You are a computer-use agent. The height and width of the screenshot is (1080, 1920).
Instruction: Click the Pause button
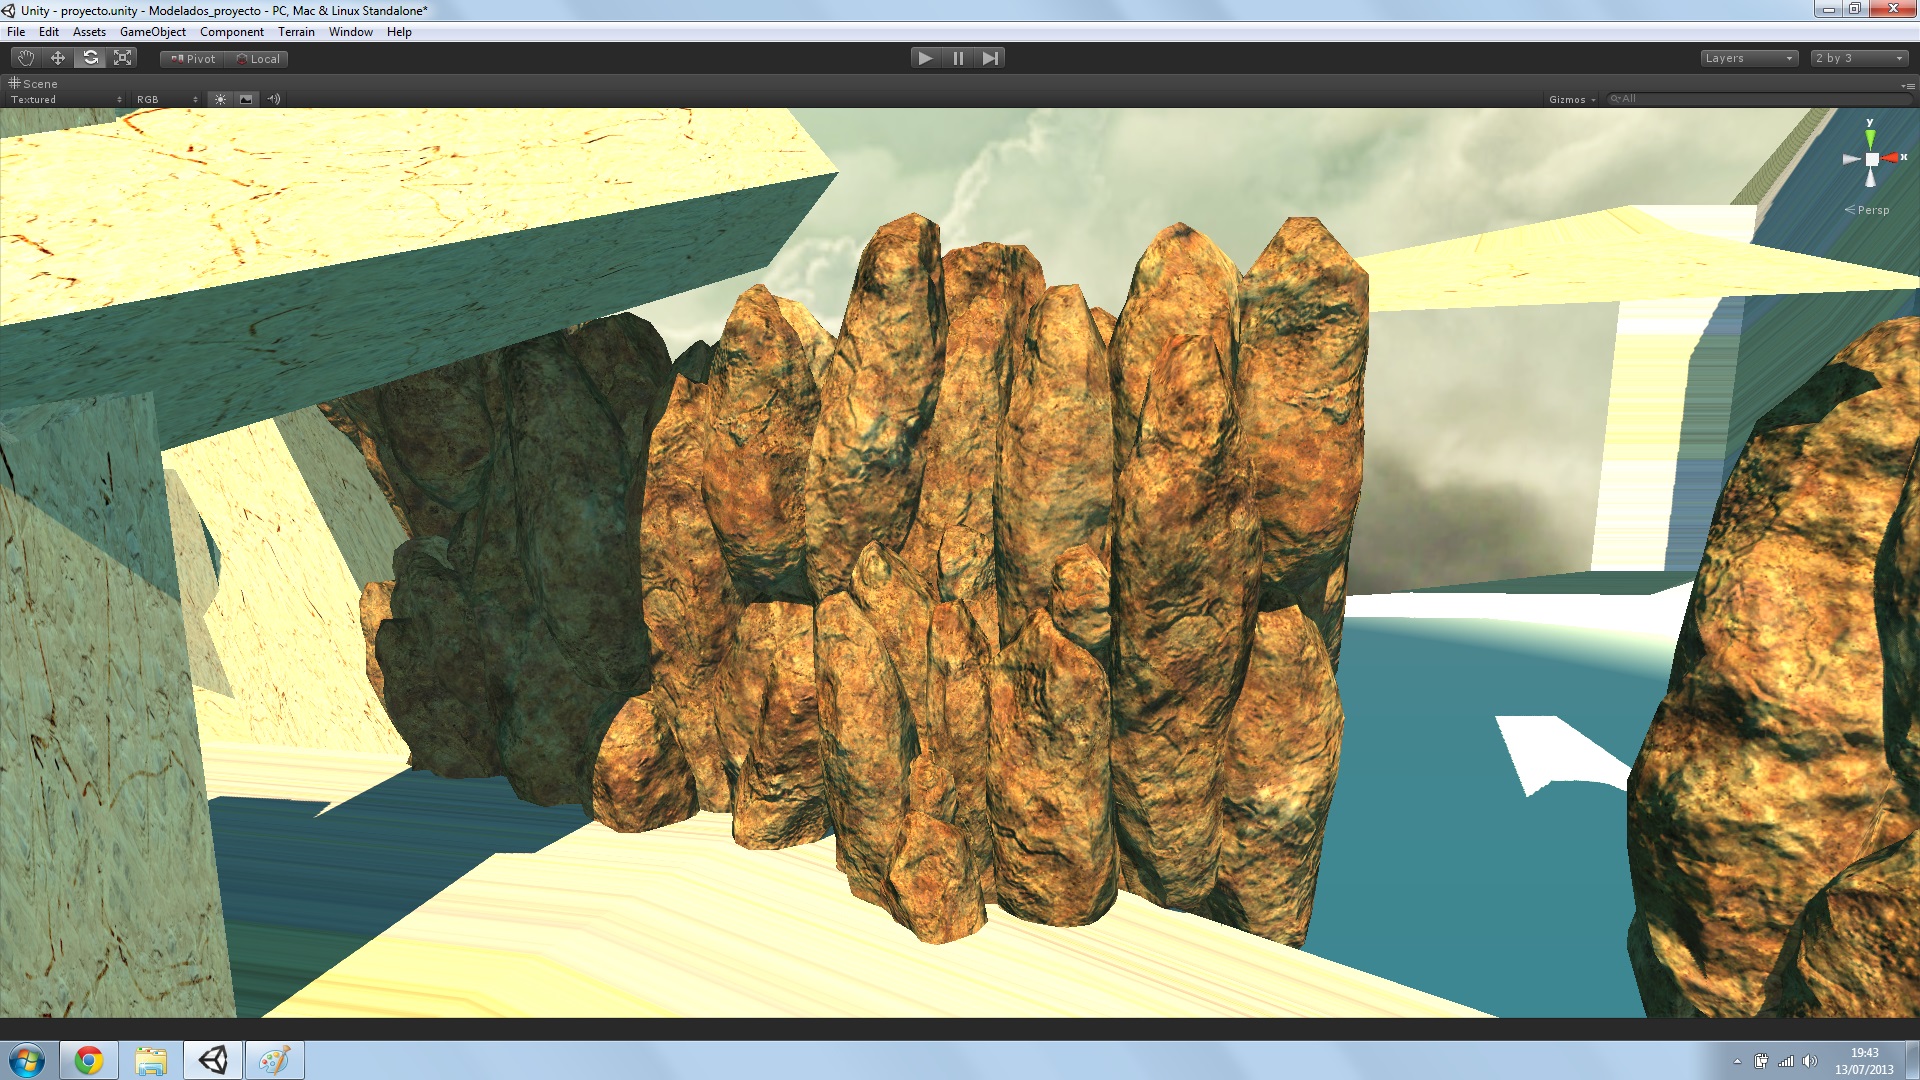[958, 58]
